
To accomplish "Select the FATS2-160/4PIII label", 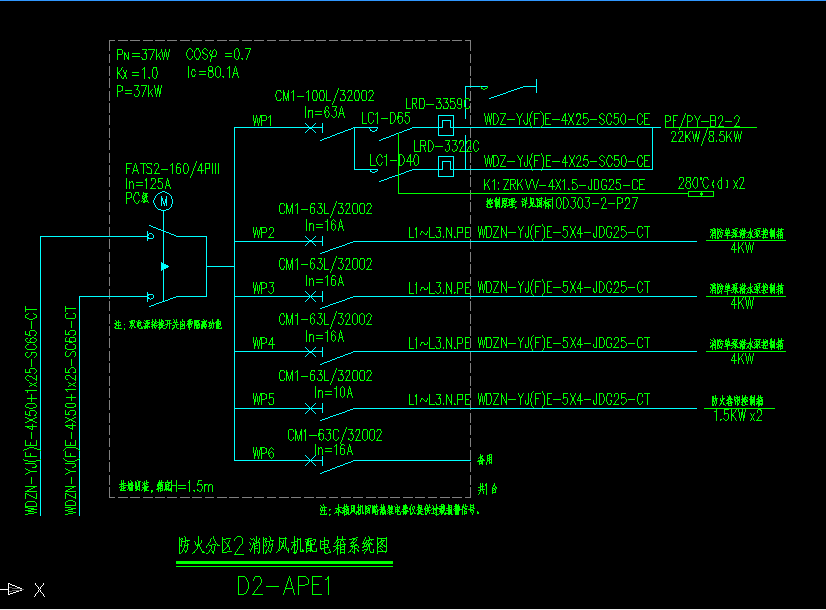I will click(172, 169).
